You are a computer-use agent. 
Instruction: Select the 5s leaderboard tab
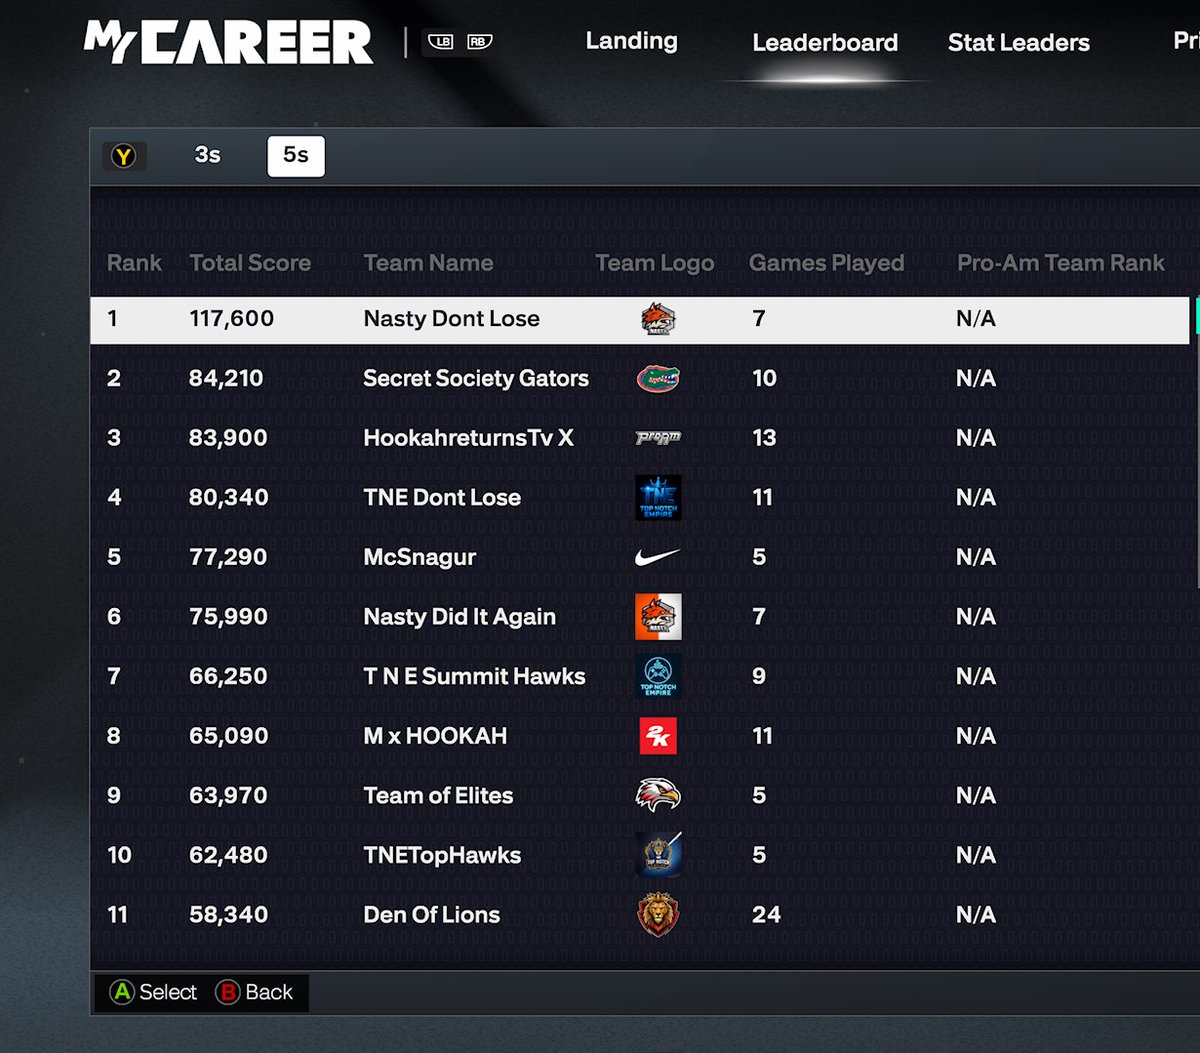coord(296,156)
